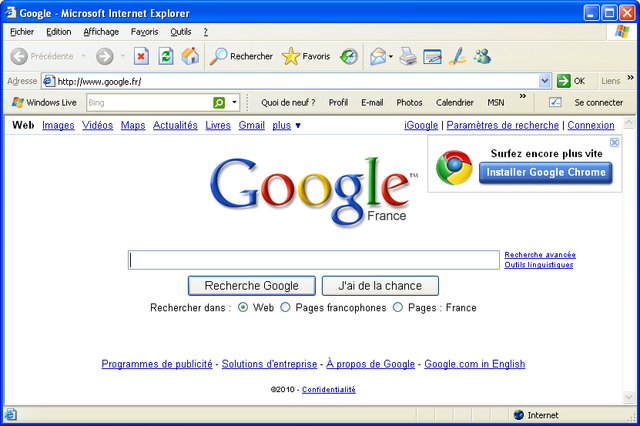This screenshot has height=426, width=640.
Task: Go to the Home page icon
Action: coord(190,56)
